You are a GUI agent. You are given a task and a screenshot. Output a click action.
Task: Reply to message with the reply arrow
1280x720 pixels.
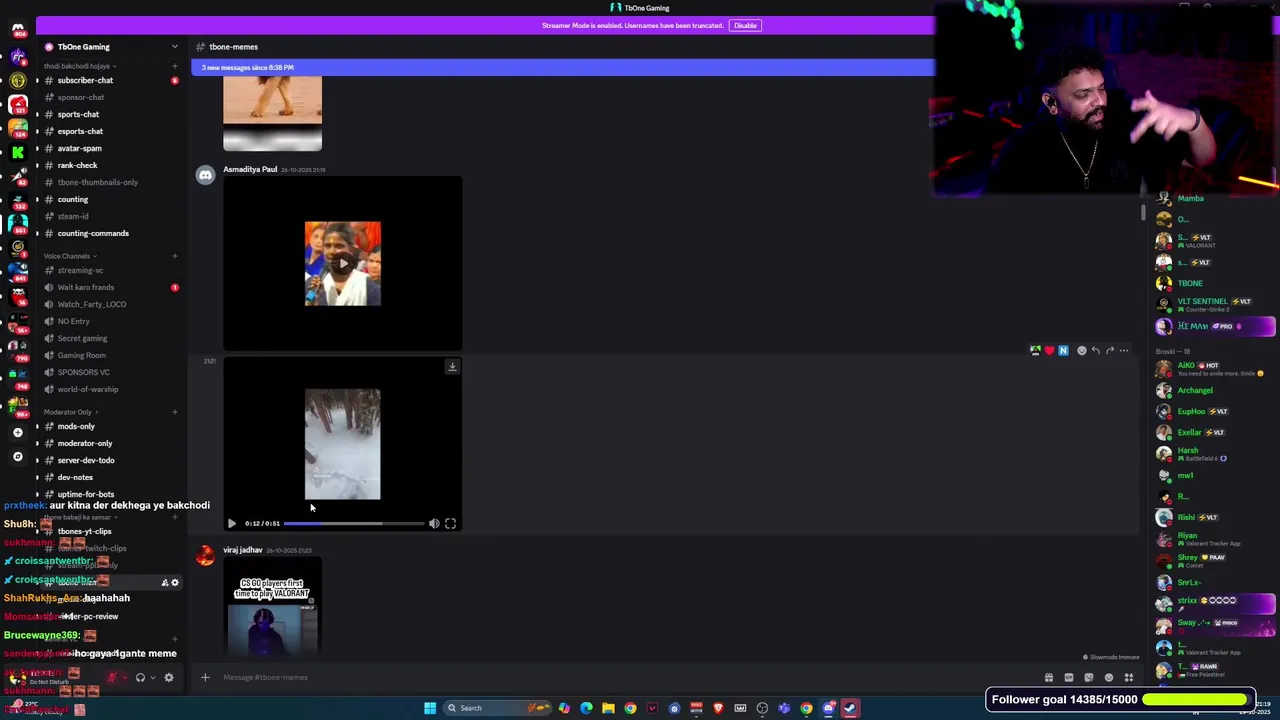point(1095,351)
